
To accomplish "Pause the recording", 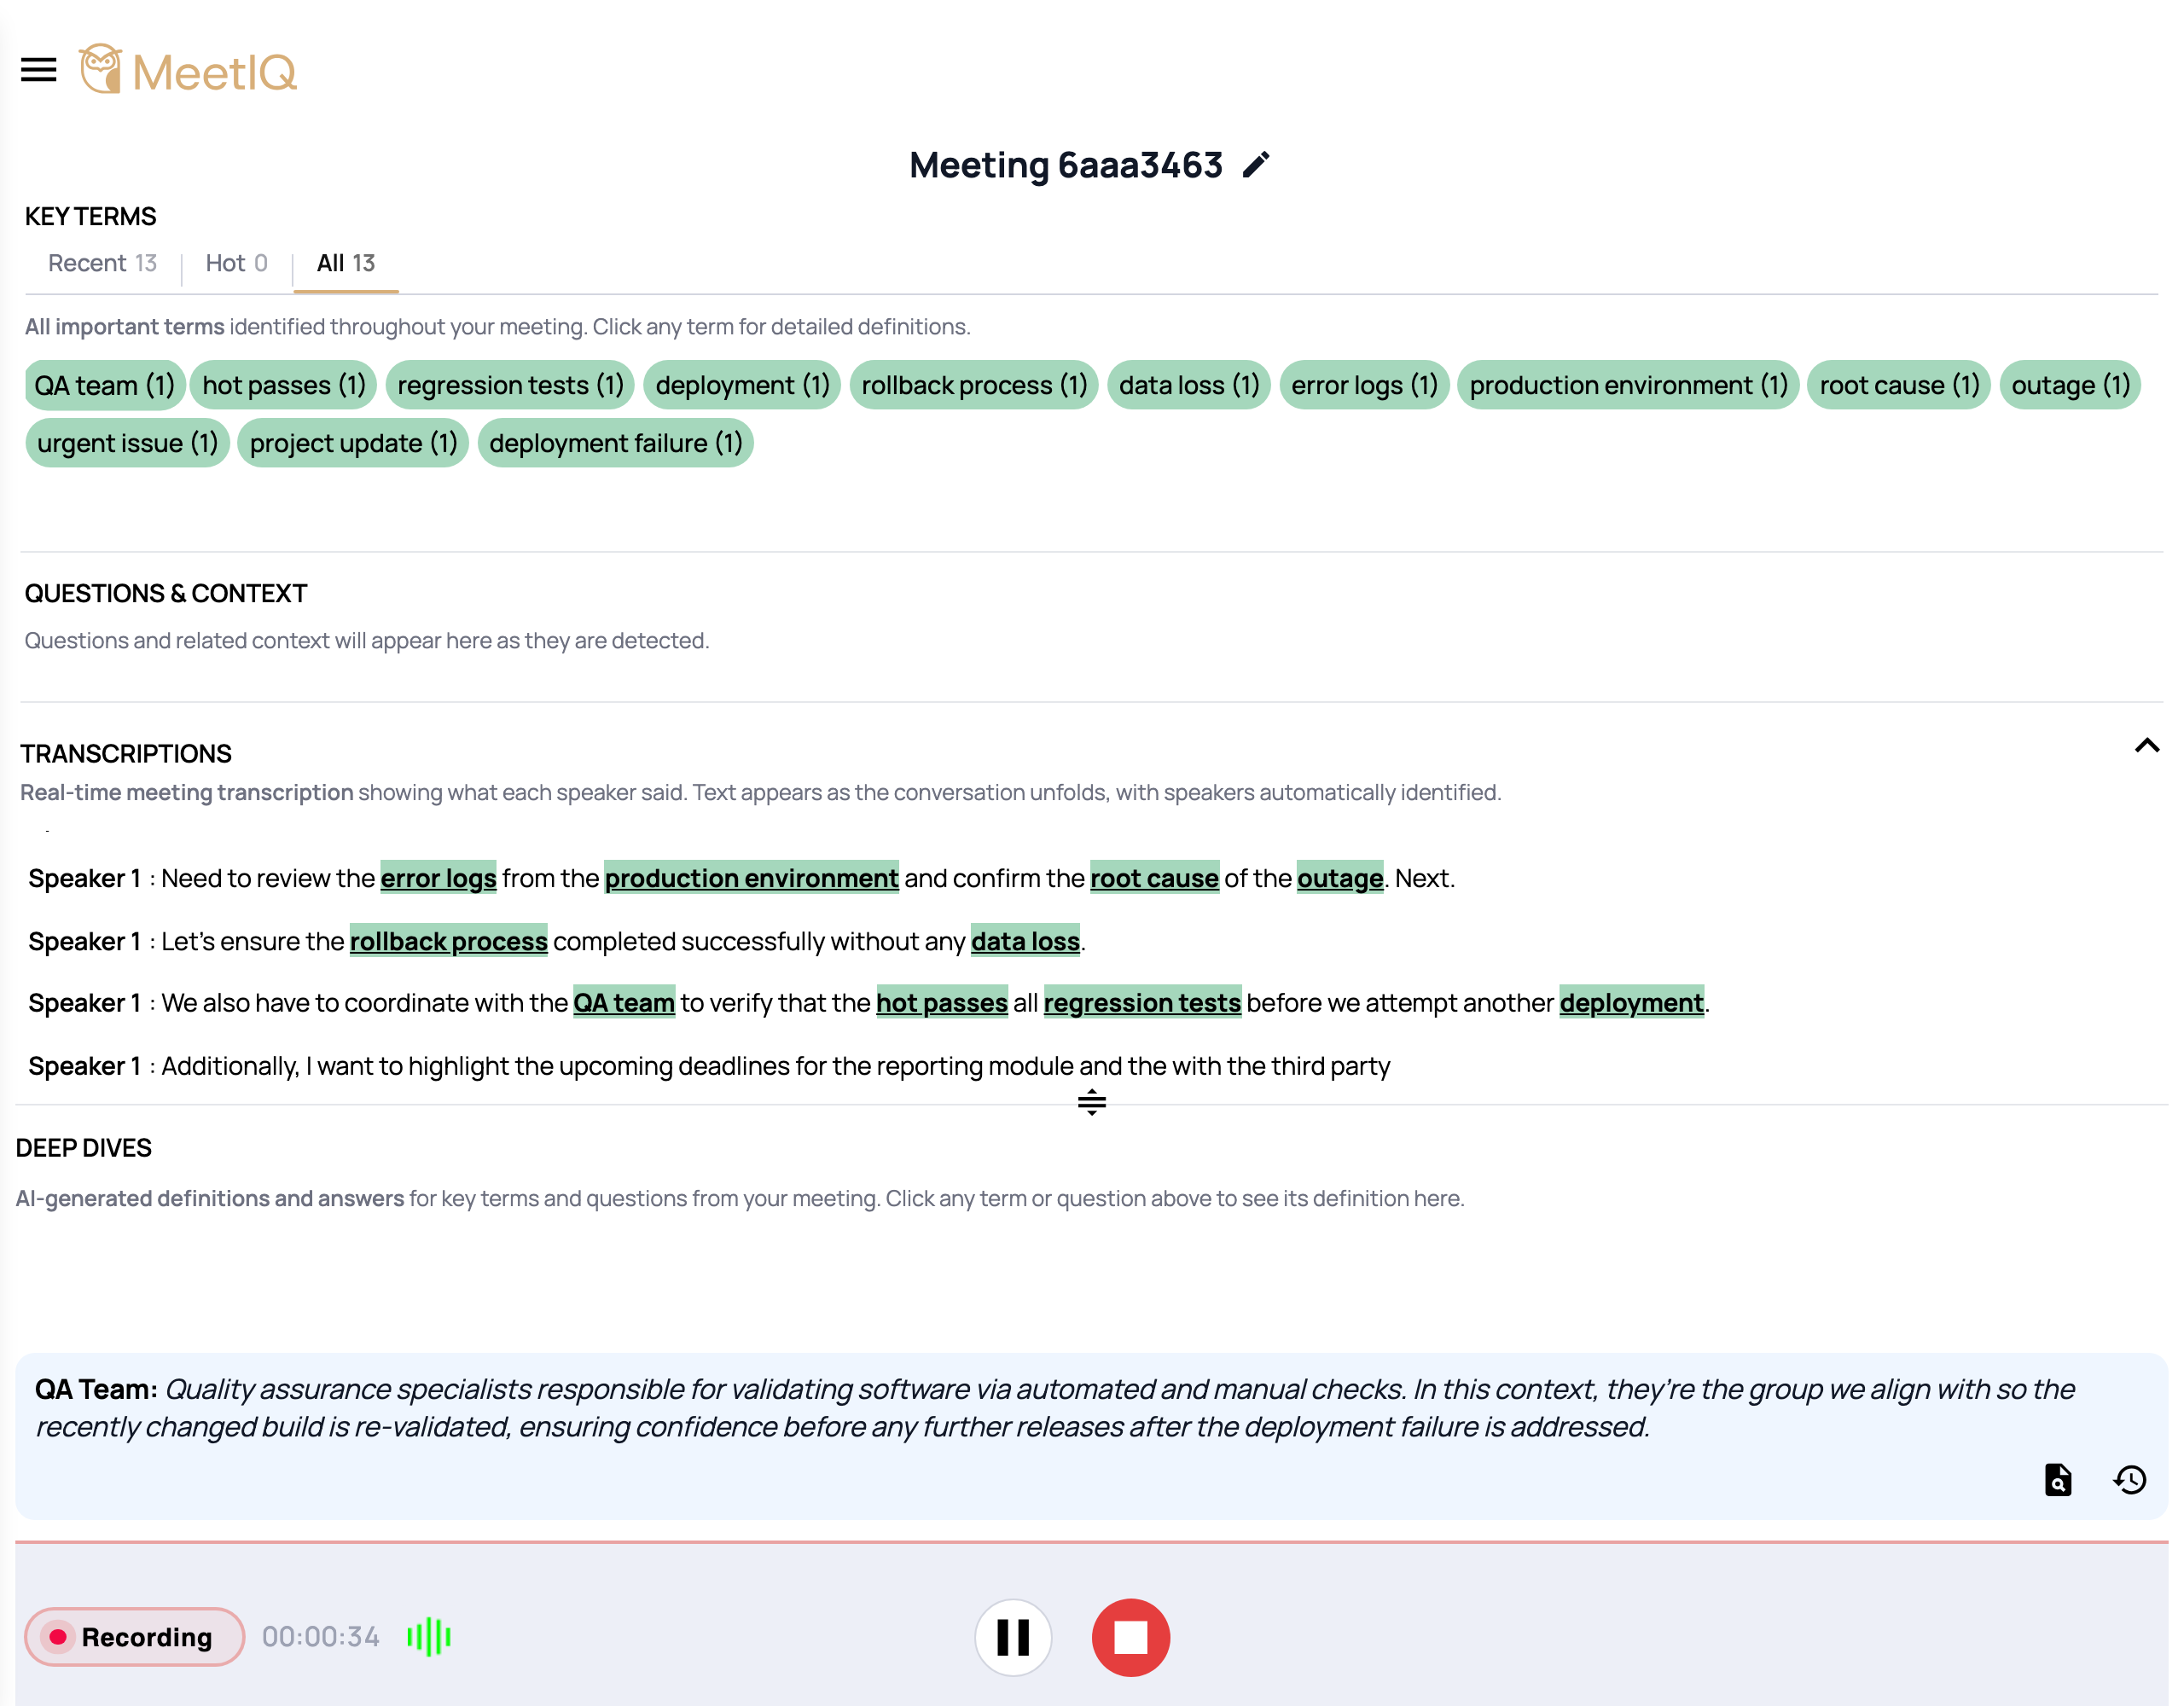I will coord(1013,1637).
